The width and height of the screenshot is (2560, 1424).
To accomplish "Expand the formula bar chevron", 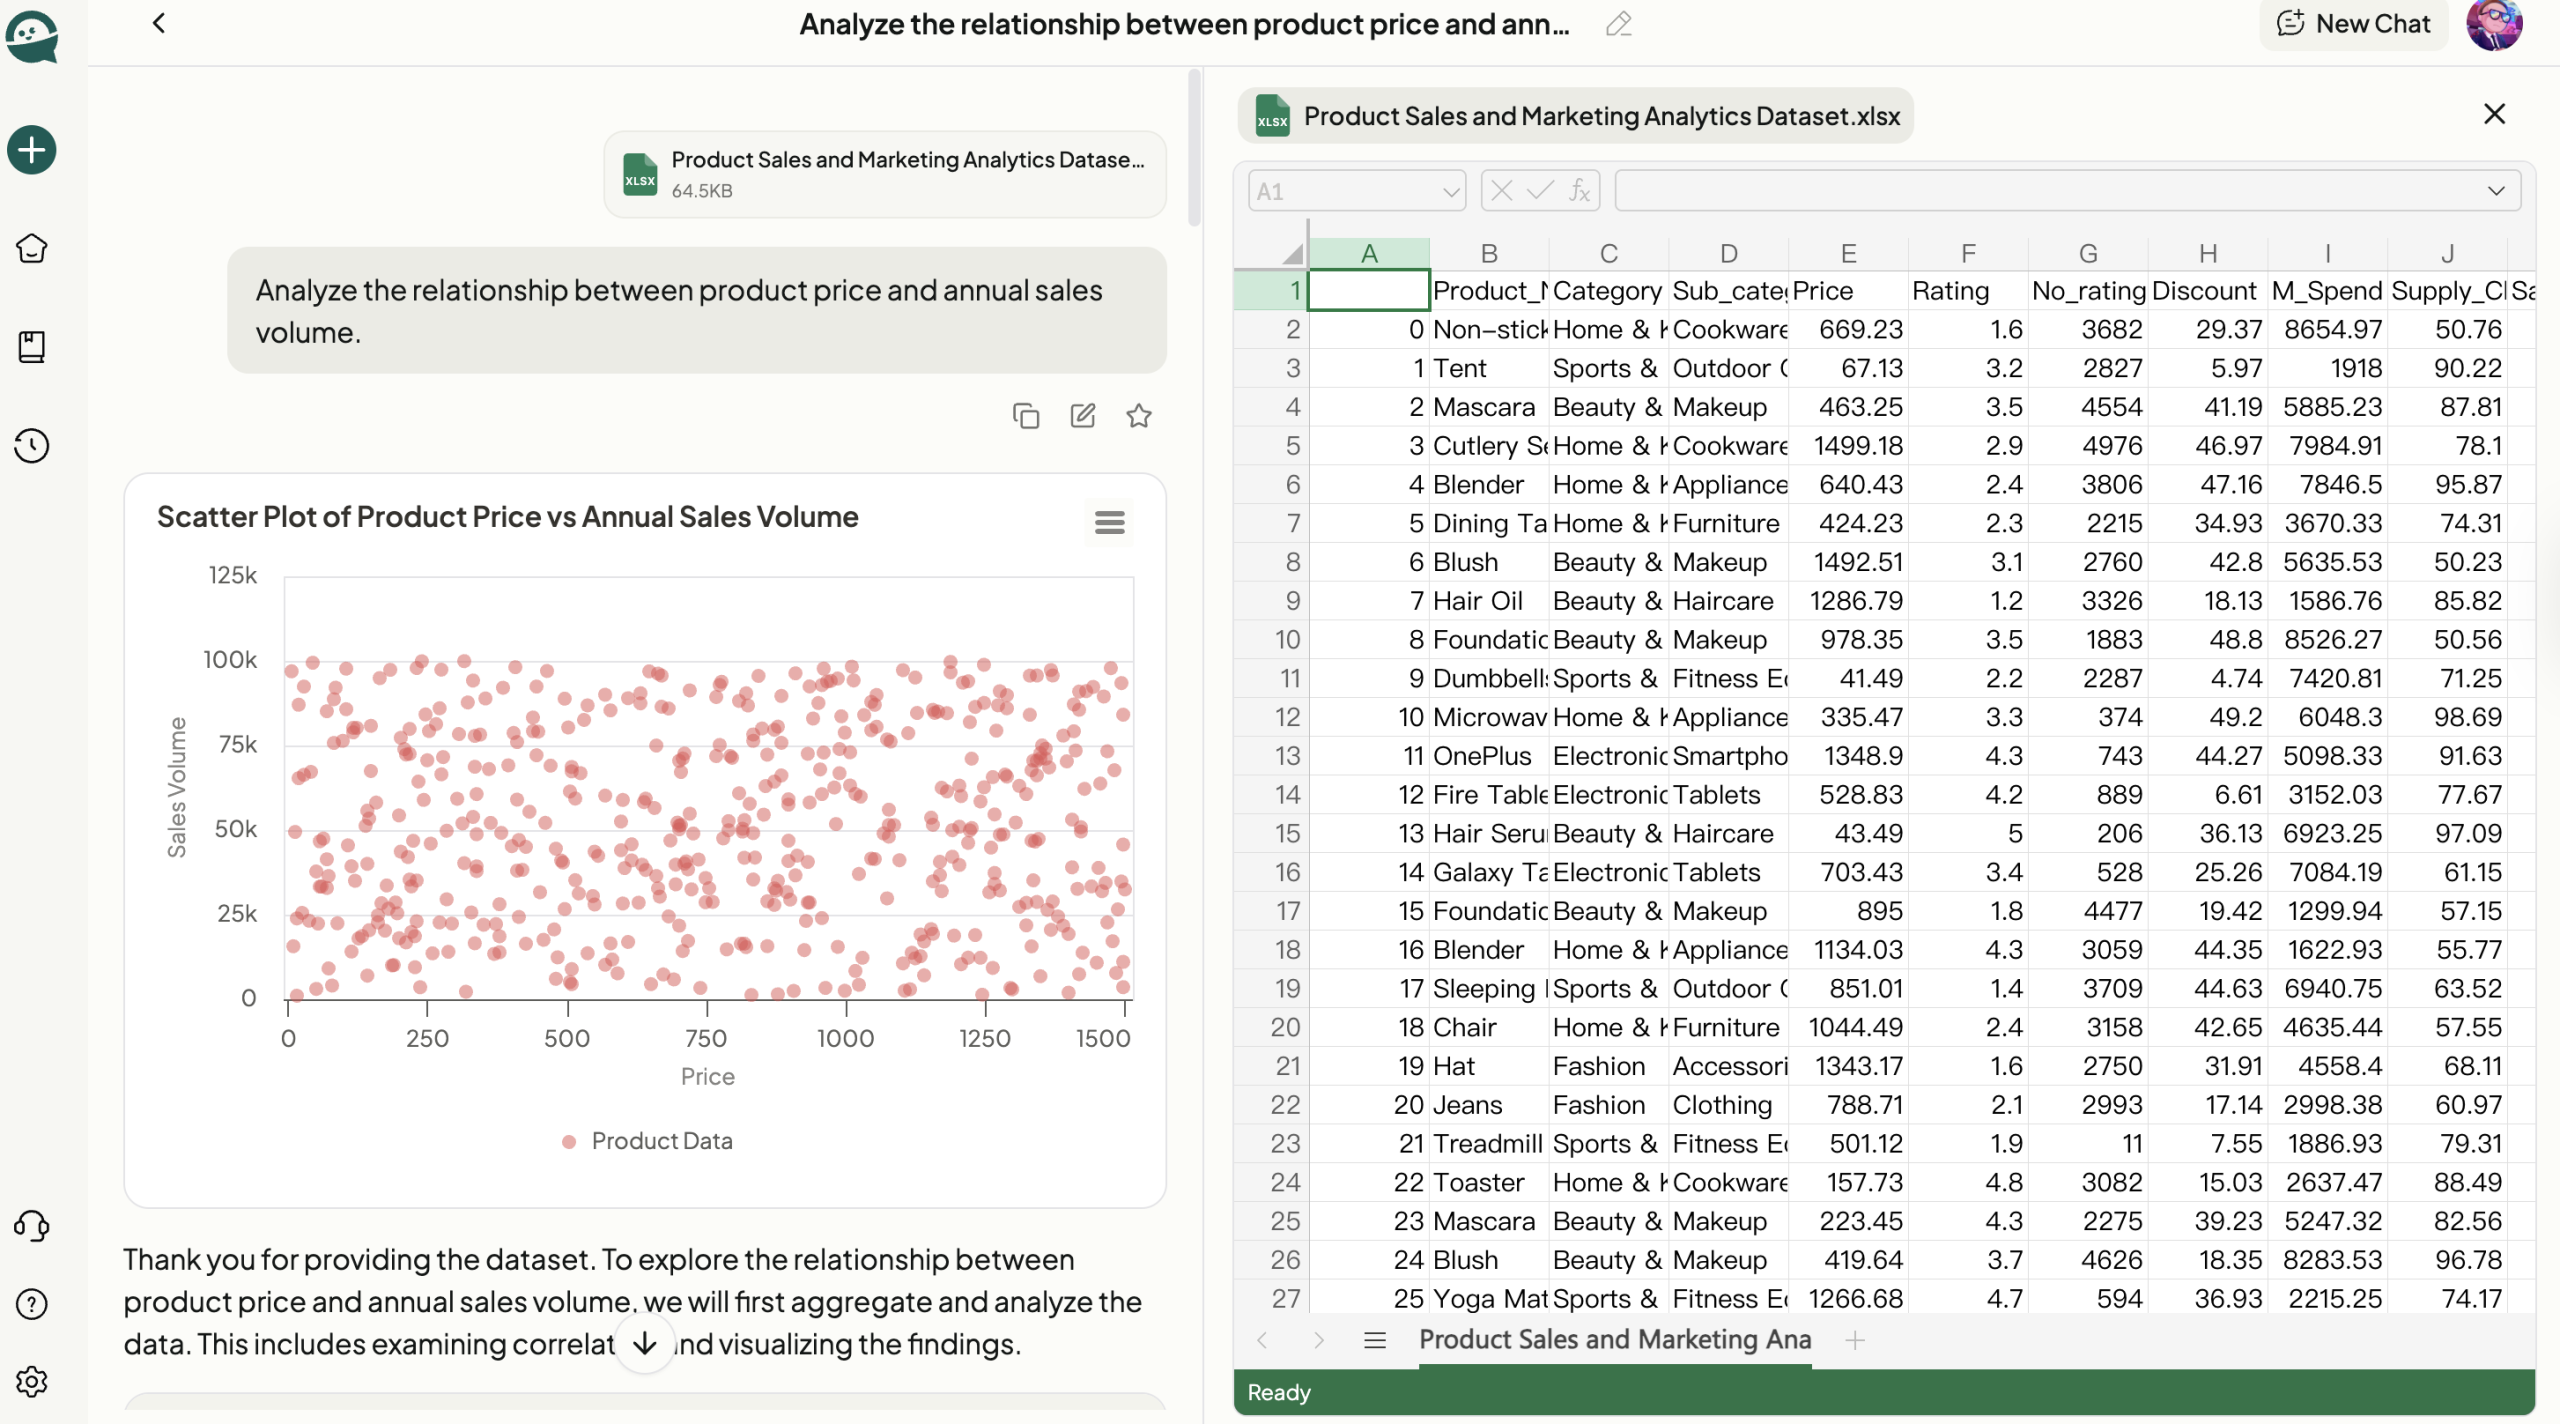I will (x=2496, y=191).
